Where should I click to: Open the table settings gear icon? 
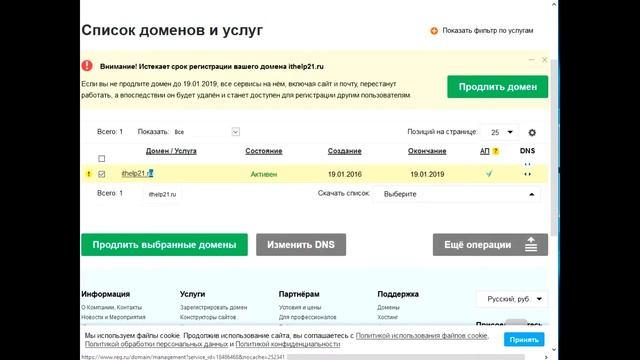[x=532, y=133]
